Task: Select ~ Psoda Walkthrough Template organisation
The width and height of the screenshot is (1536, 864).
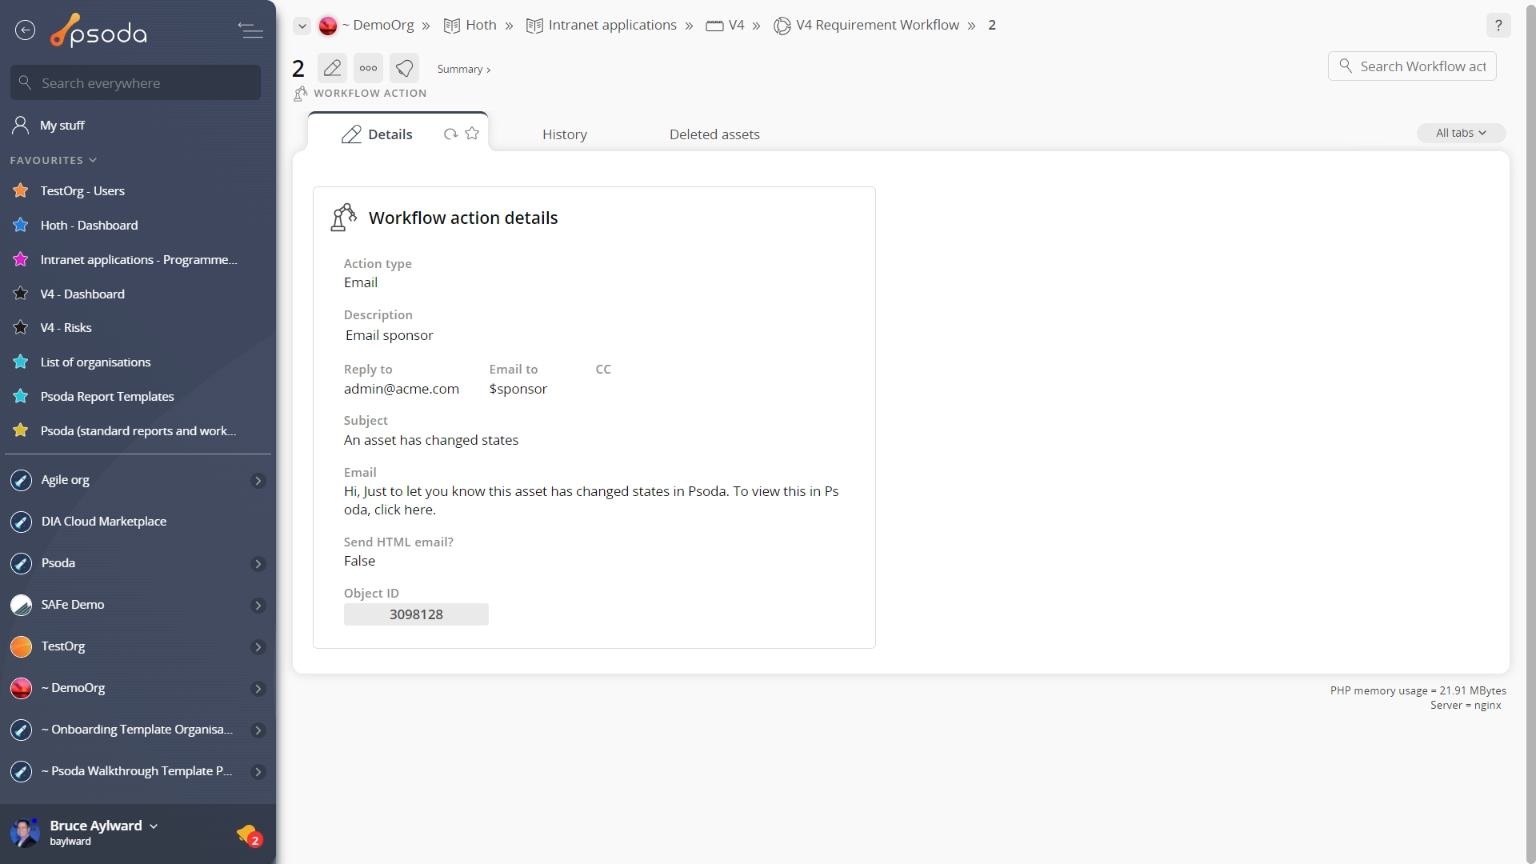Action: coord(136,772)
